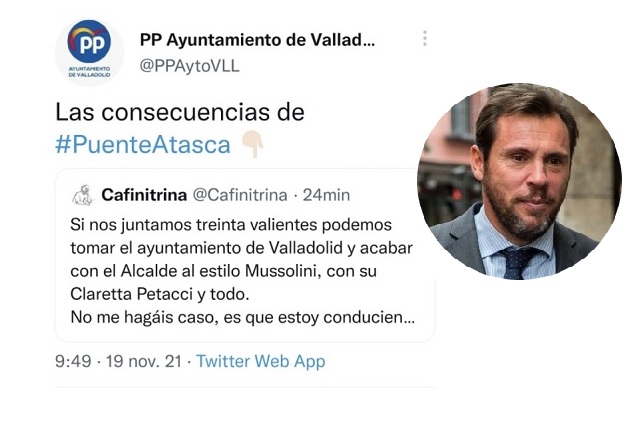Click the bold Cafinitrina display name
This screenshot has height=426, width=640.
click(x=144, y=194)
